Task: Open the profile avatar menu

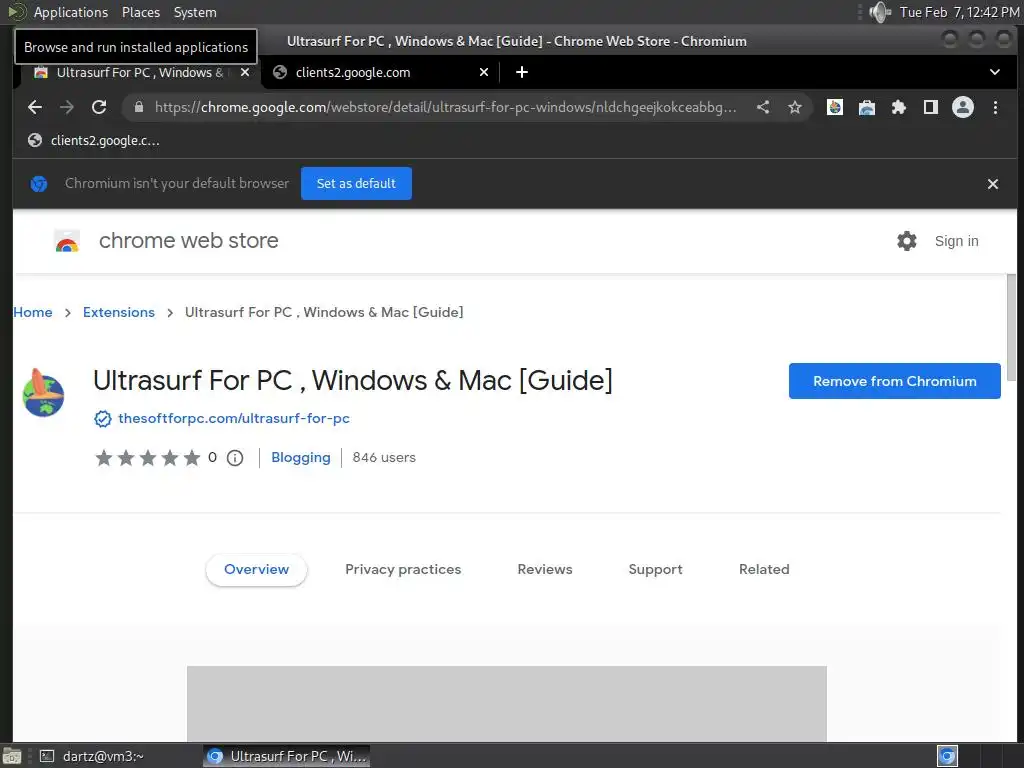Action: point(963,107)
